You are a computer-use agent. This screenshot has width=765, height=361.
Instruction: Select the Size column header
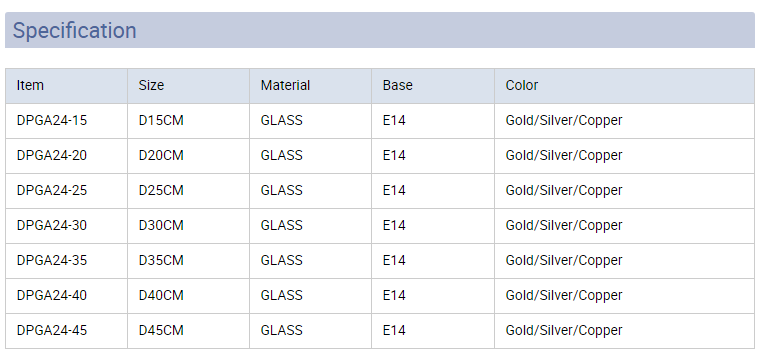[x=188, y=86]
